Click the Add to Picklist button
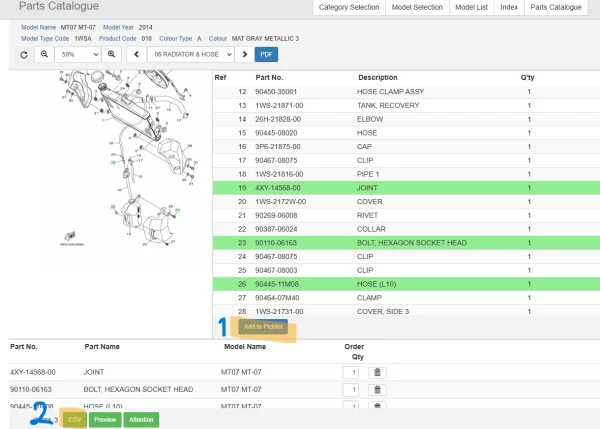 click(264, 327)
